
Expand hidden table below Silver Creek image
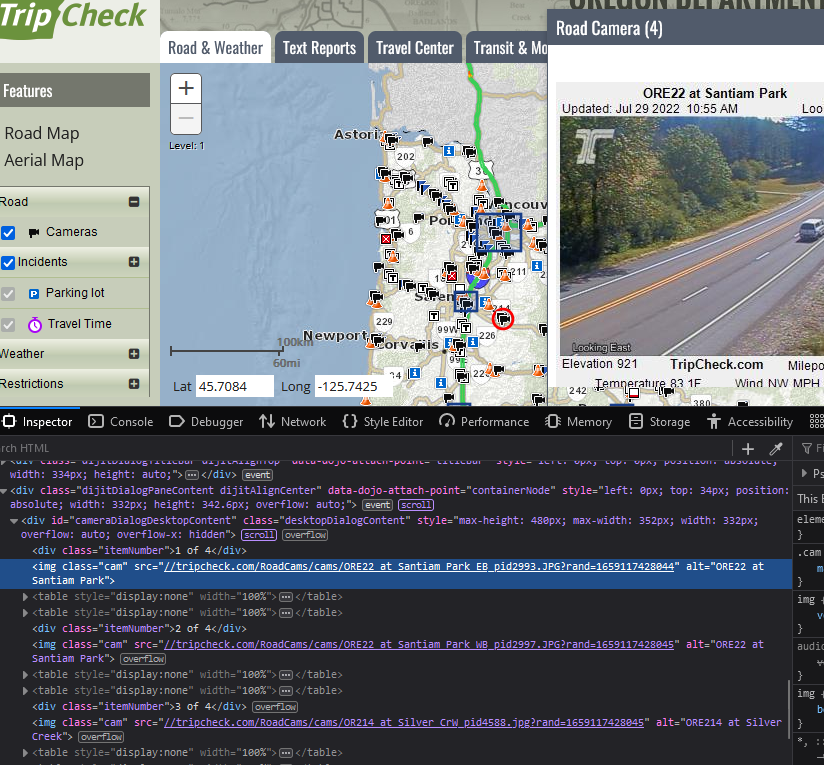tap(25, 752)
